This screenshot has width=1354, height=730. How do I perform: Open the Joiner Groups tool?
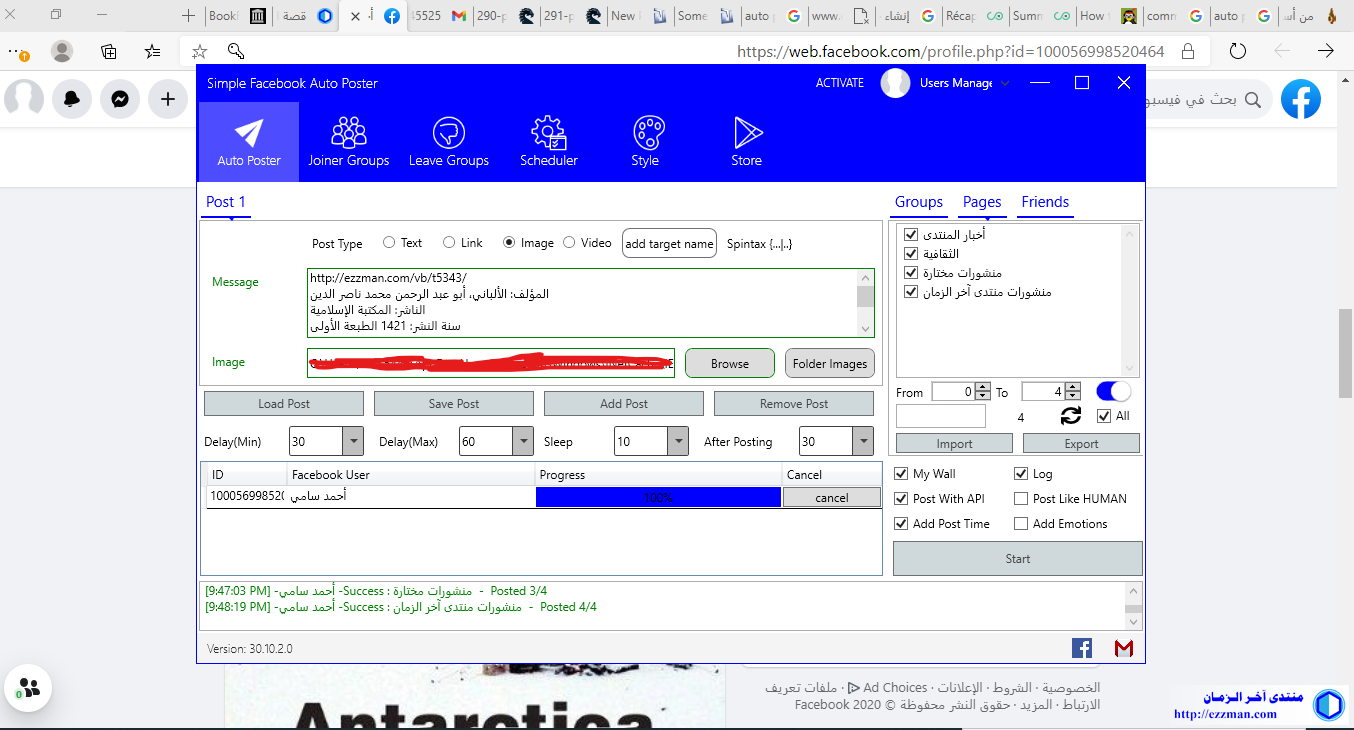point(348,141)
